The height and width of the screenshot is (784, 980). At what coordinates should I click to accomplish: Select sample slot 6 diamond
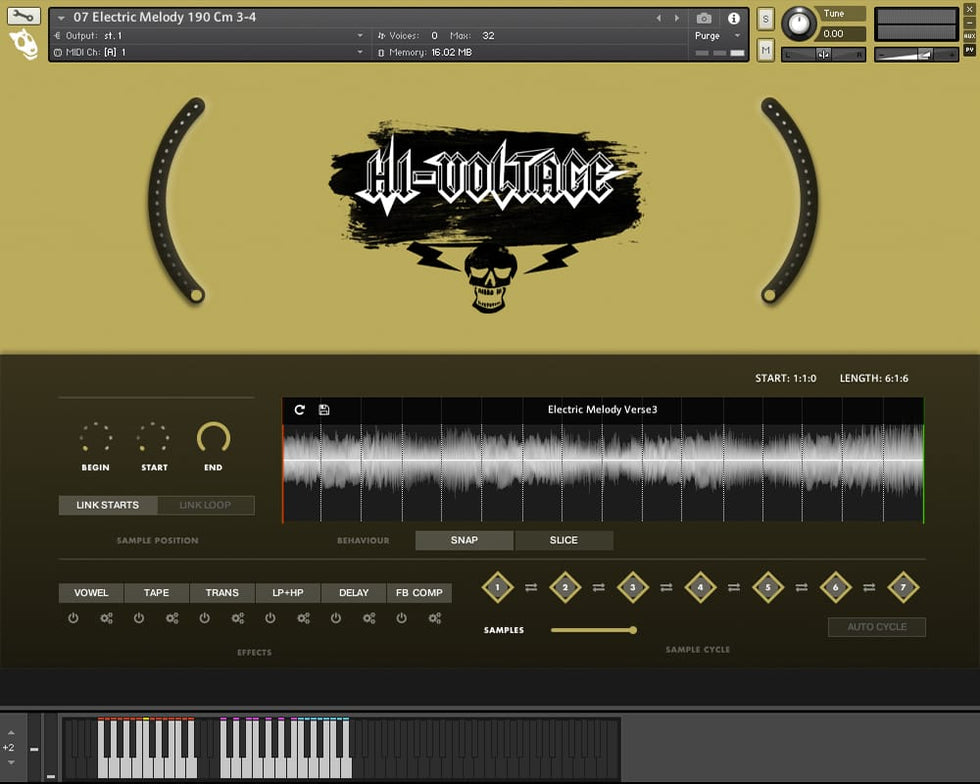click(835, 588)
